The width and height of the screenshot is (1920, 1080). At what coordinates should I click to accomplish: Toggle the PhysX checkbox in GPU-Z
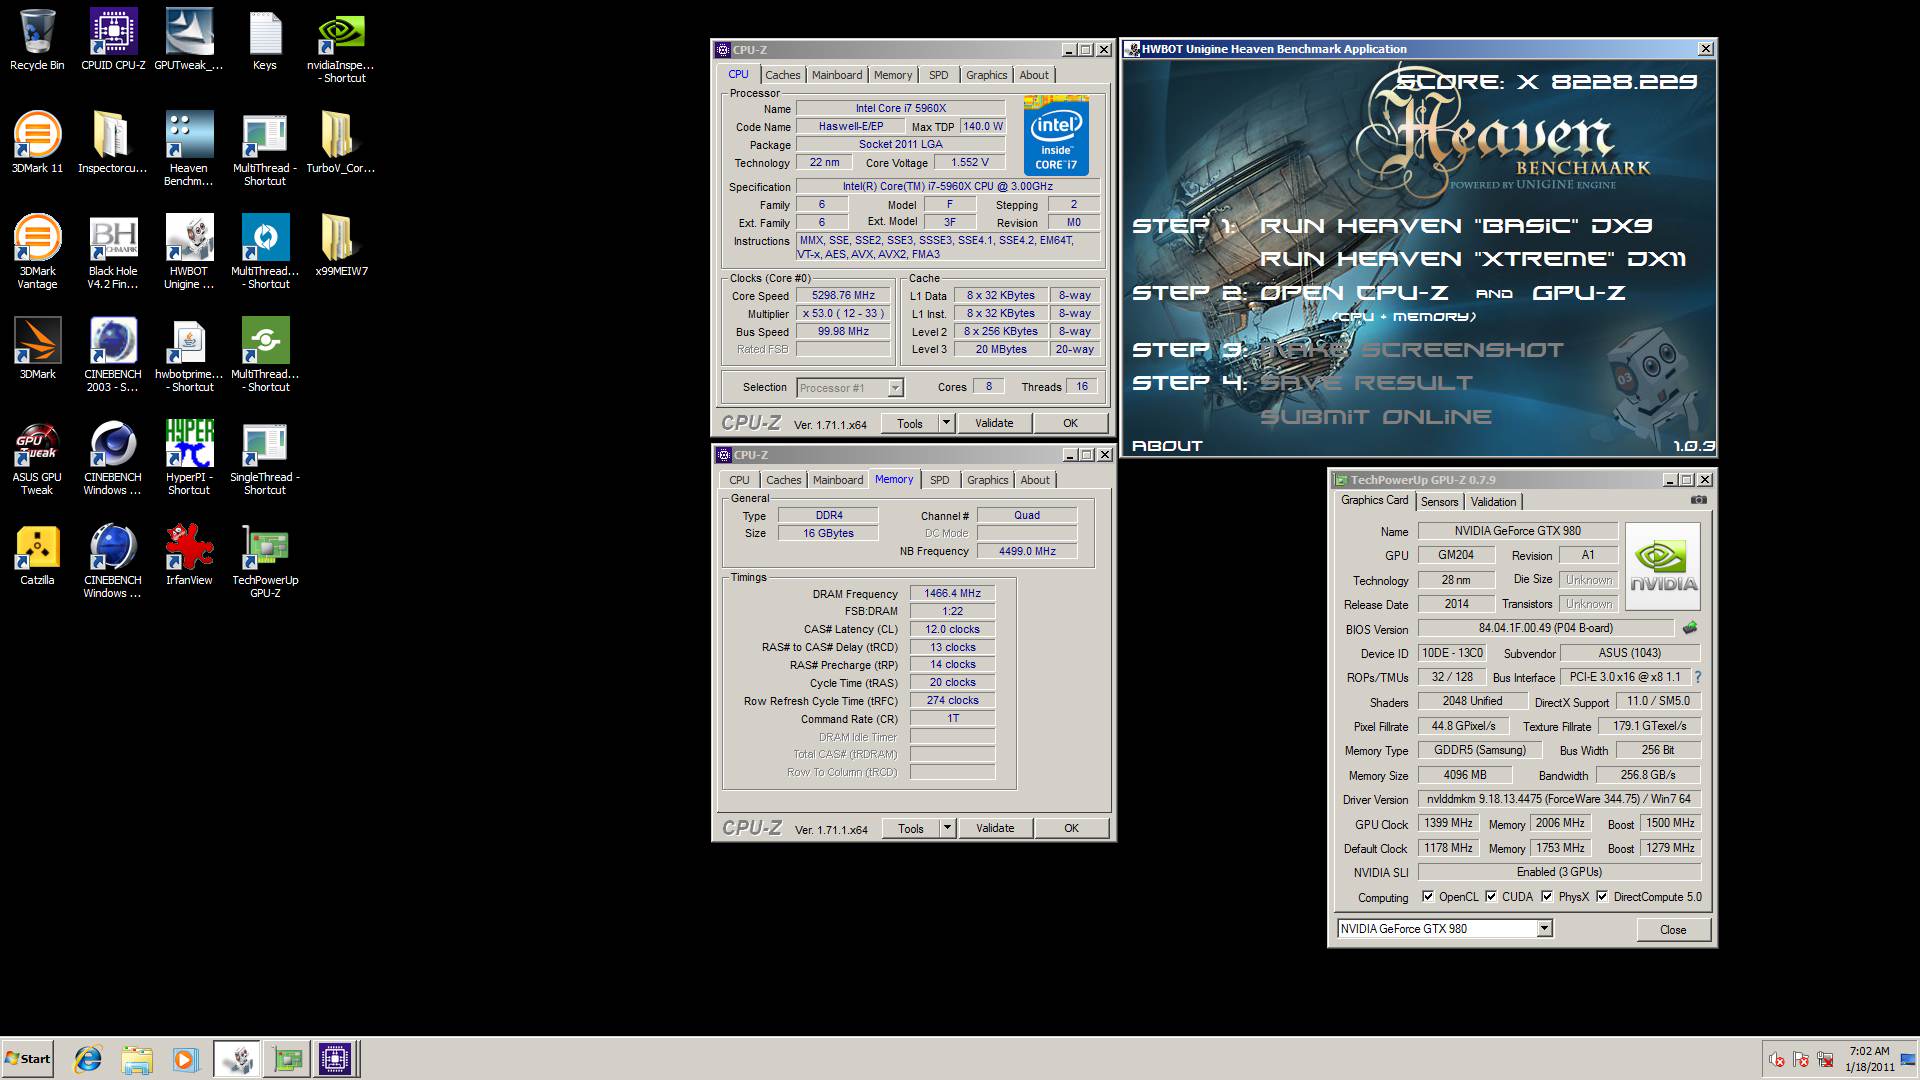point(1547,896)
